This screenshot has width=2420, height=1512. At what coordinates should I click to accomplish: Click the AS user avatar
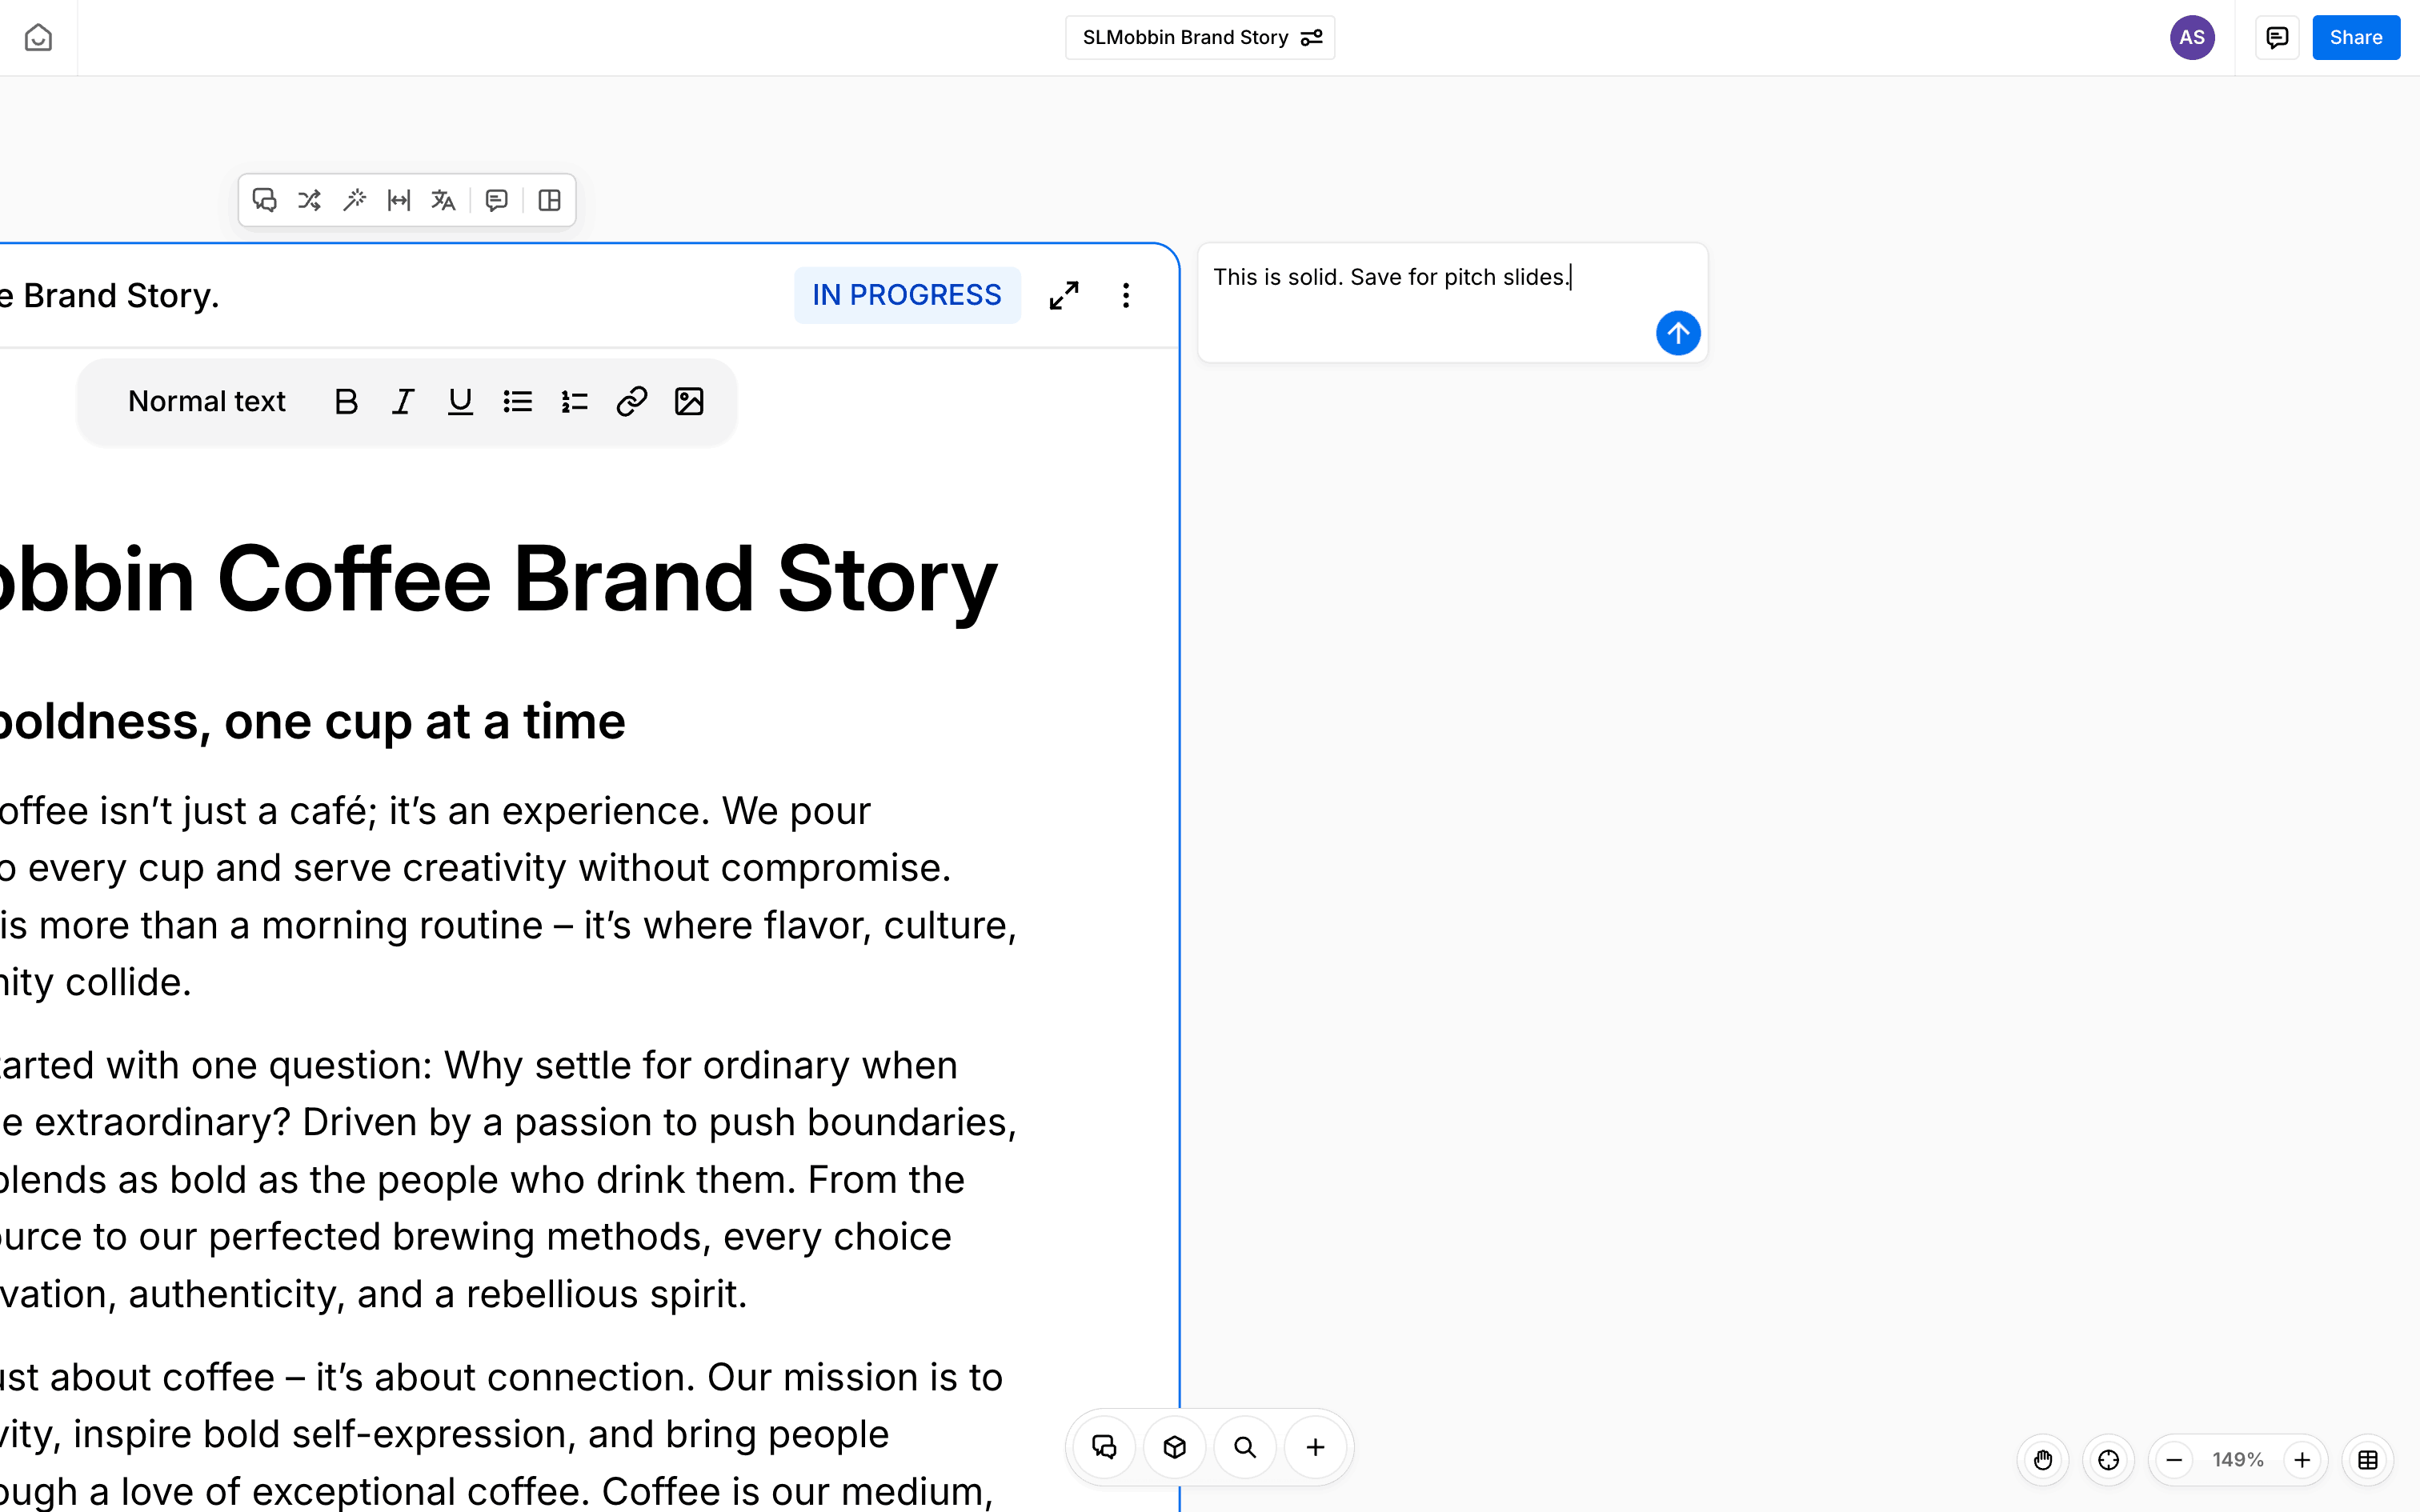point(2191,37)
